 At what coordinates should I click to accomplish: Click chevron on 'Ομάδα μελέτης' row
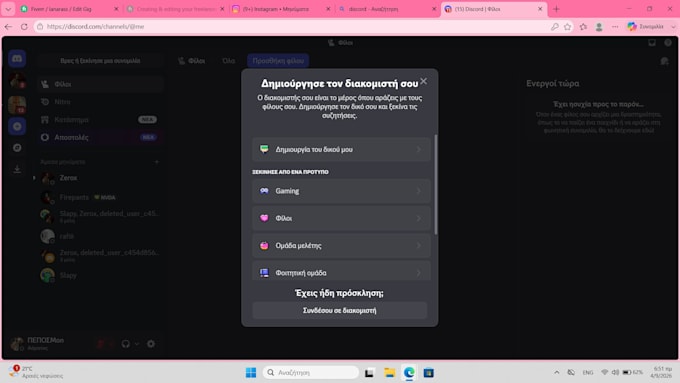(418, 246)
